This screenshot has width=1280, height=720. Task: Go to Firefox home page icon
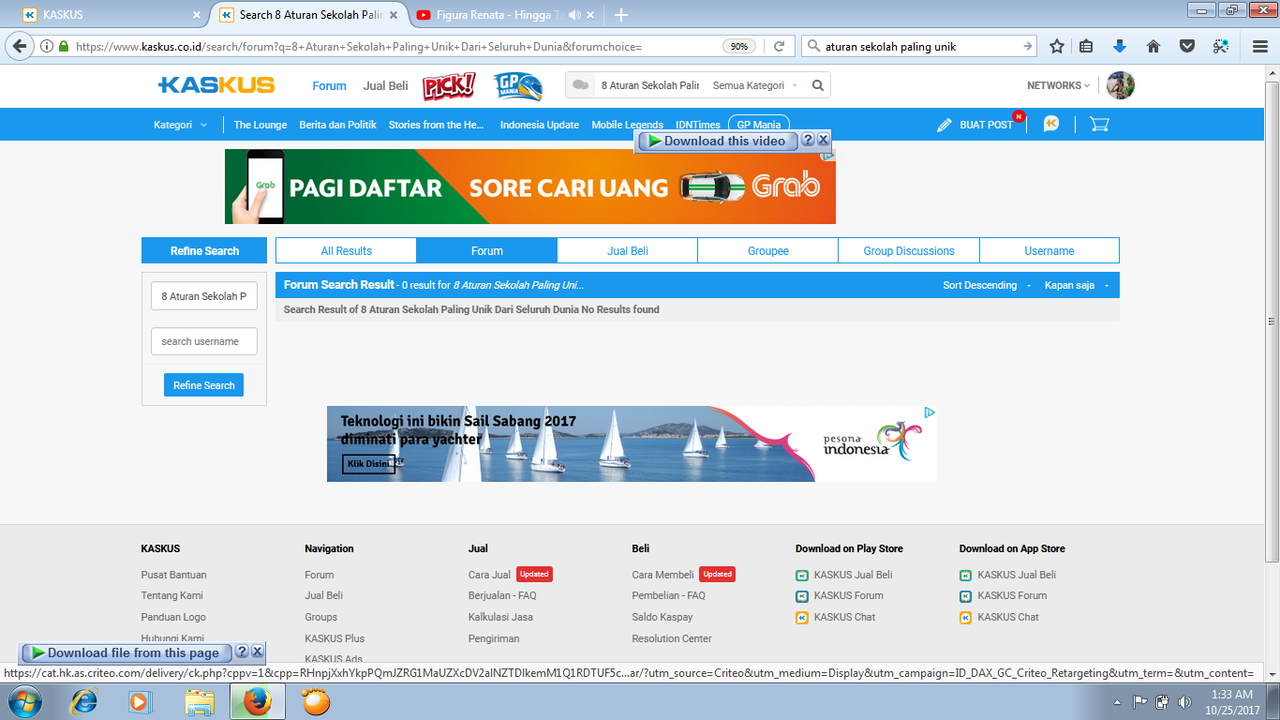tap(1153, 46)
